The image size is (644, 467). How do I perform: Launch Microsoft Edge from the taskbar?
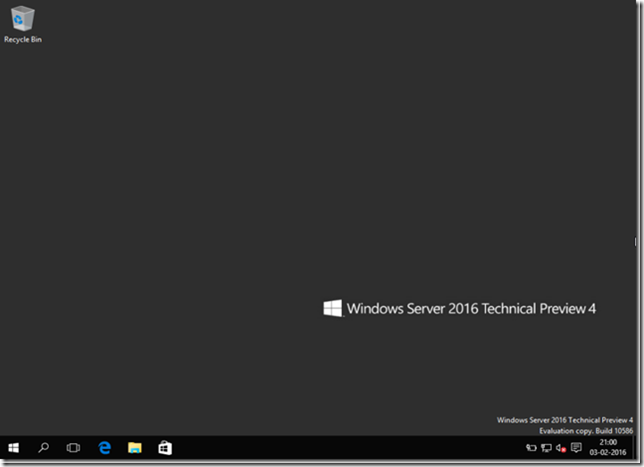pyautogui.click(x=105, y=448)
